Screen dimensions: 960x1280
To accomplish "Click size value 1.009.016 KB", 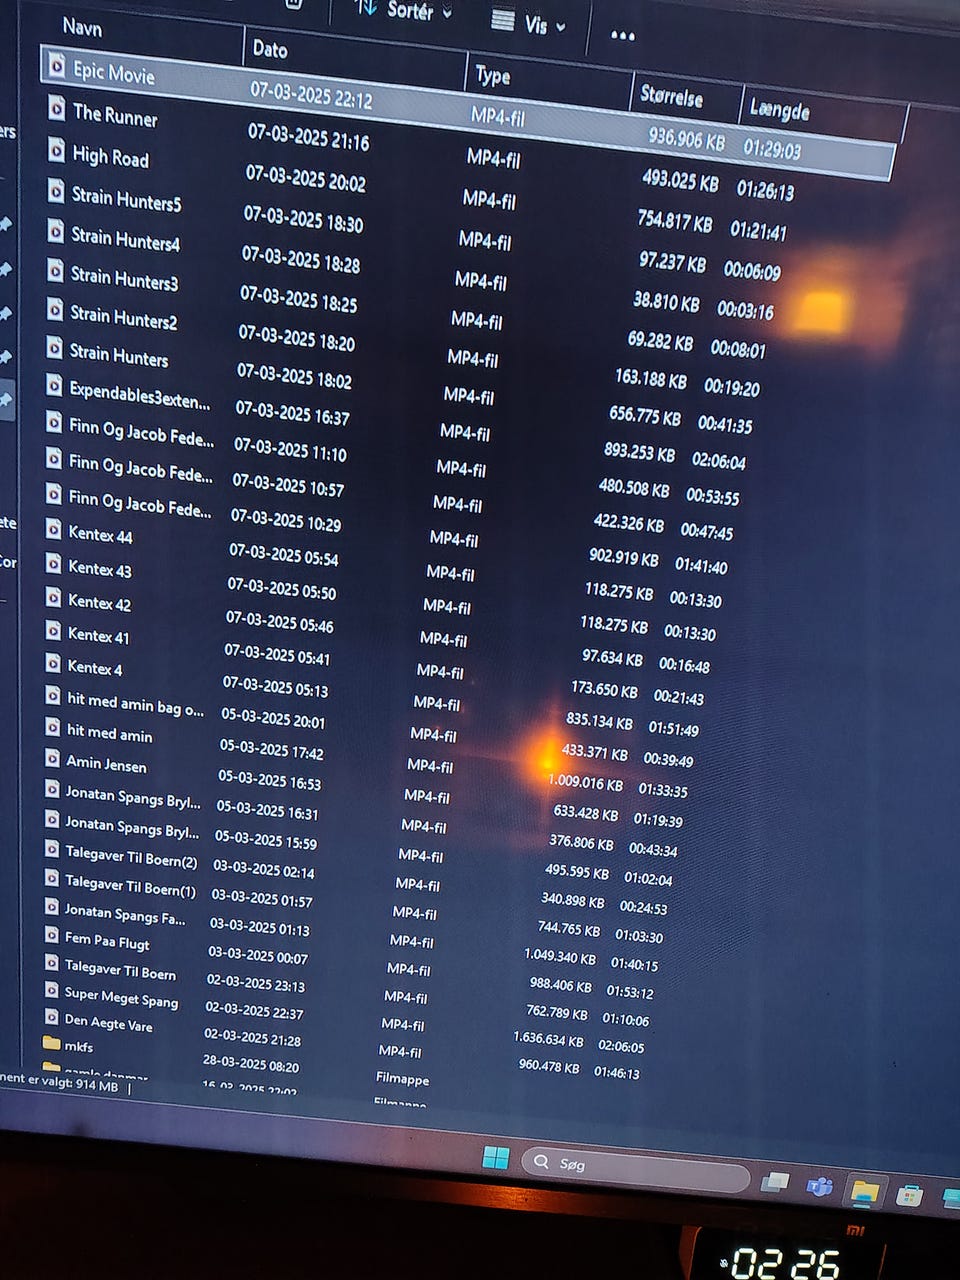I will (585, 782).
